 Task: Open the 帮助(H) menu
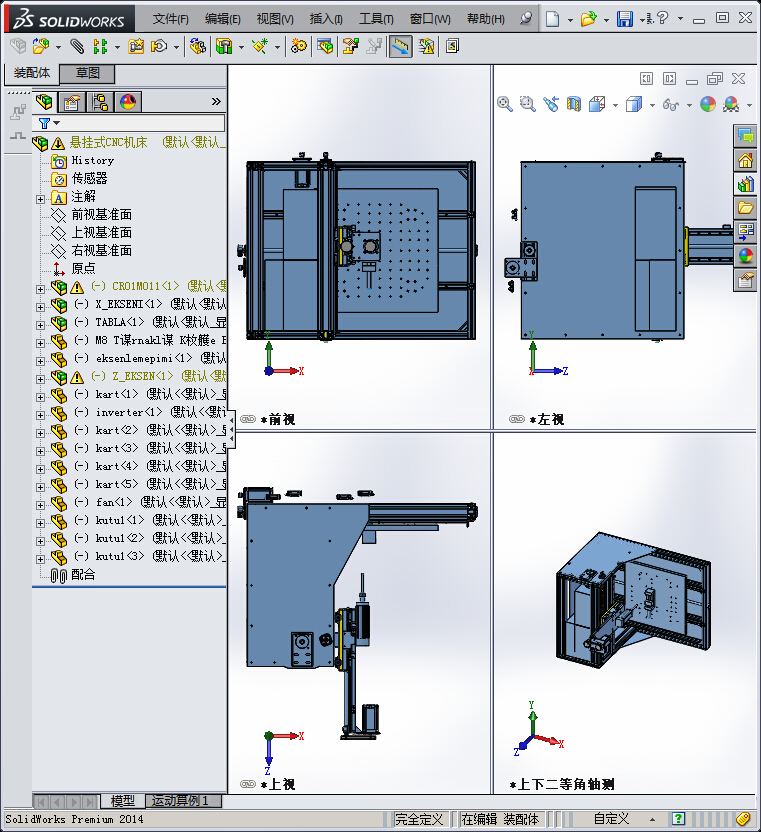tap(486, 19)
